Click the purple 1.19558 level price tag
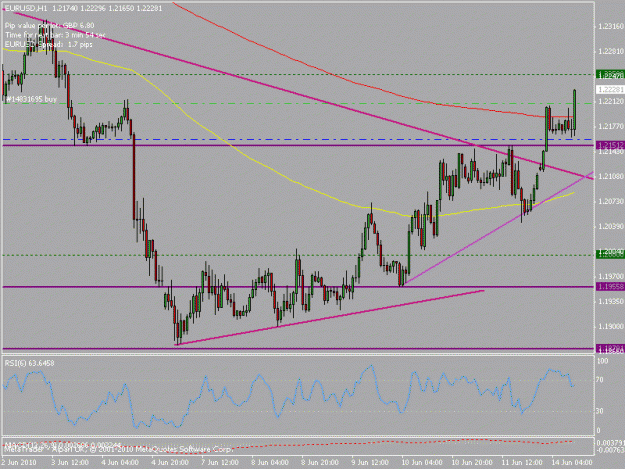This screenshot has width=625, height=469. tap(610, 287)
